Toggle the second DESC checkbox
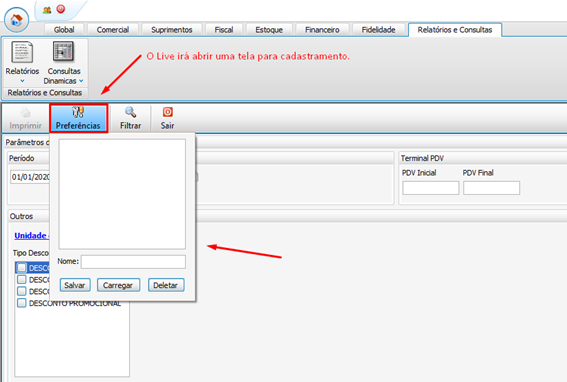Viewport: 567px width, 382px height. point(22,280)
